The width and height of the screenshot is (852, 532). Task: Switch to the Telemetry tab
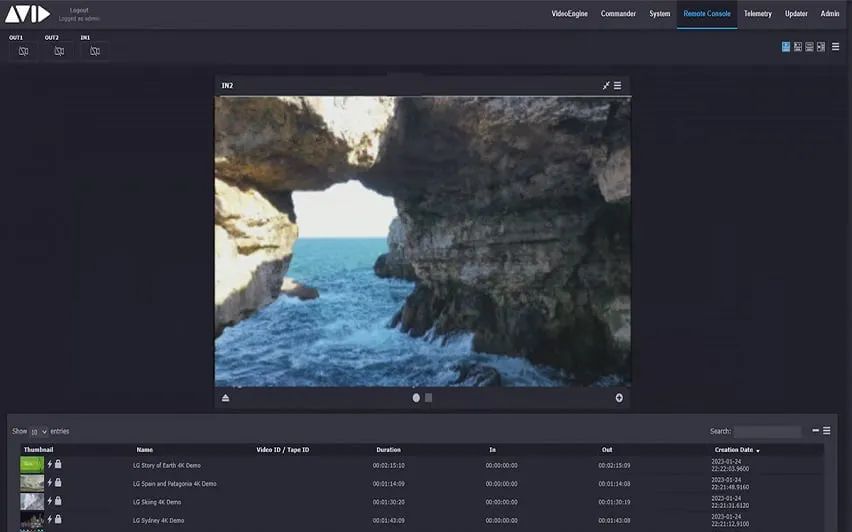point(757,14)
